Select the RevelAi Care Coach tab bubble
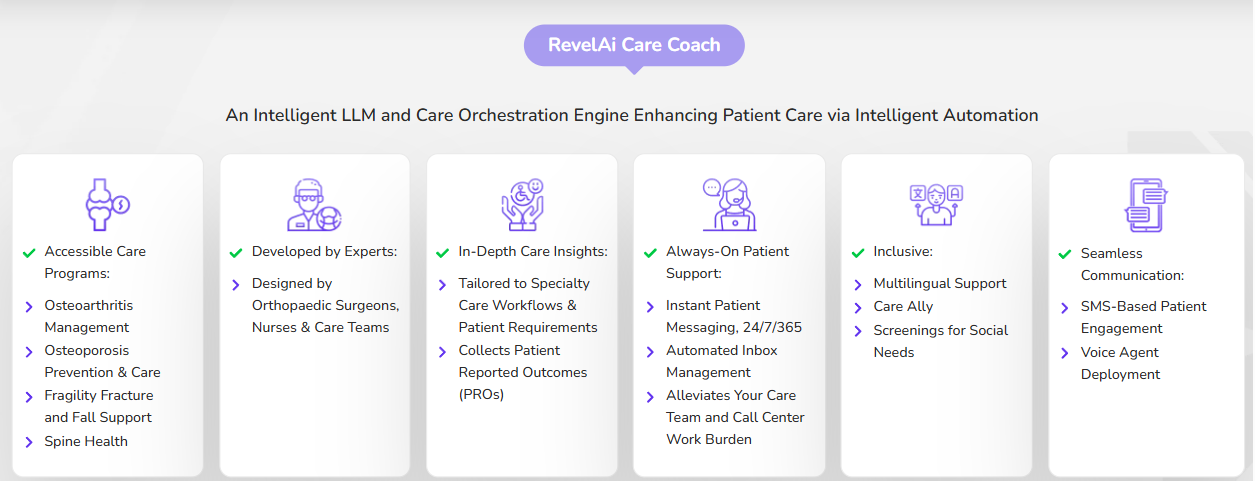This screenshot has height=481, width=1255. click(634, 45)
